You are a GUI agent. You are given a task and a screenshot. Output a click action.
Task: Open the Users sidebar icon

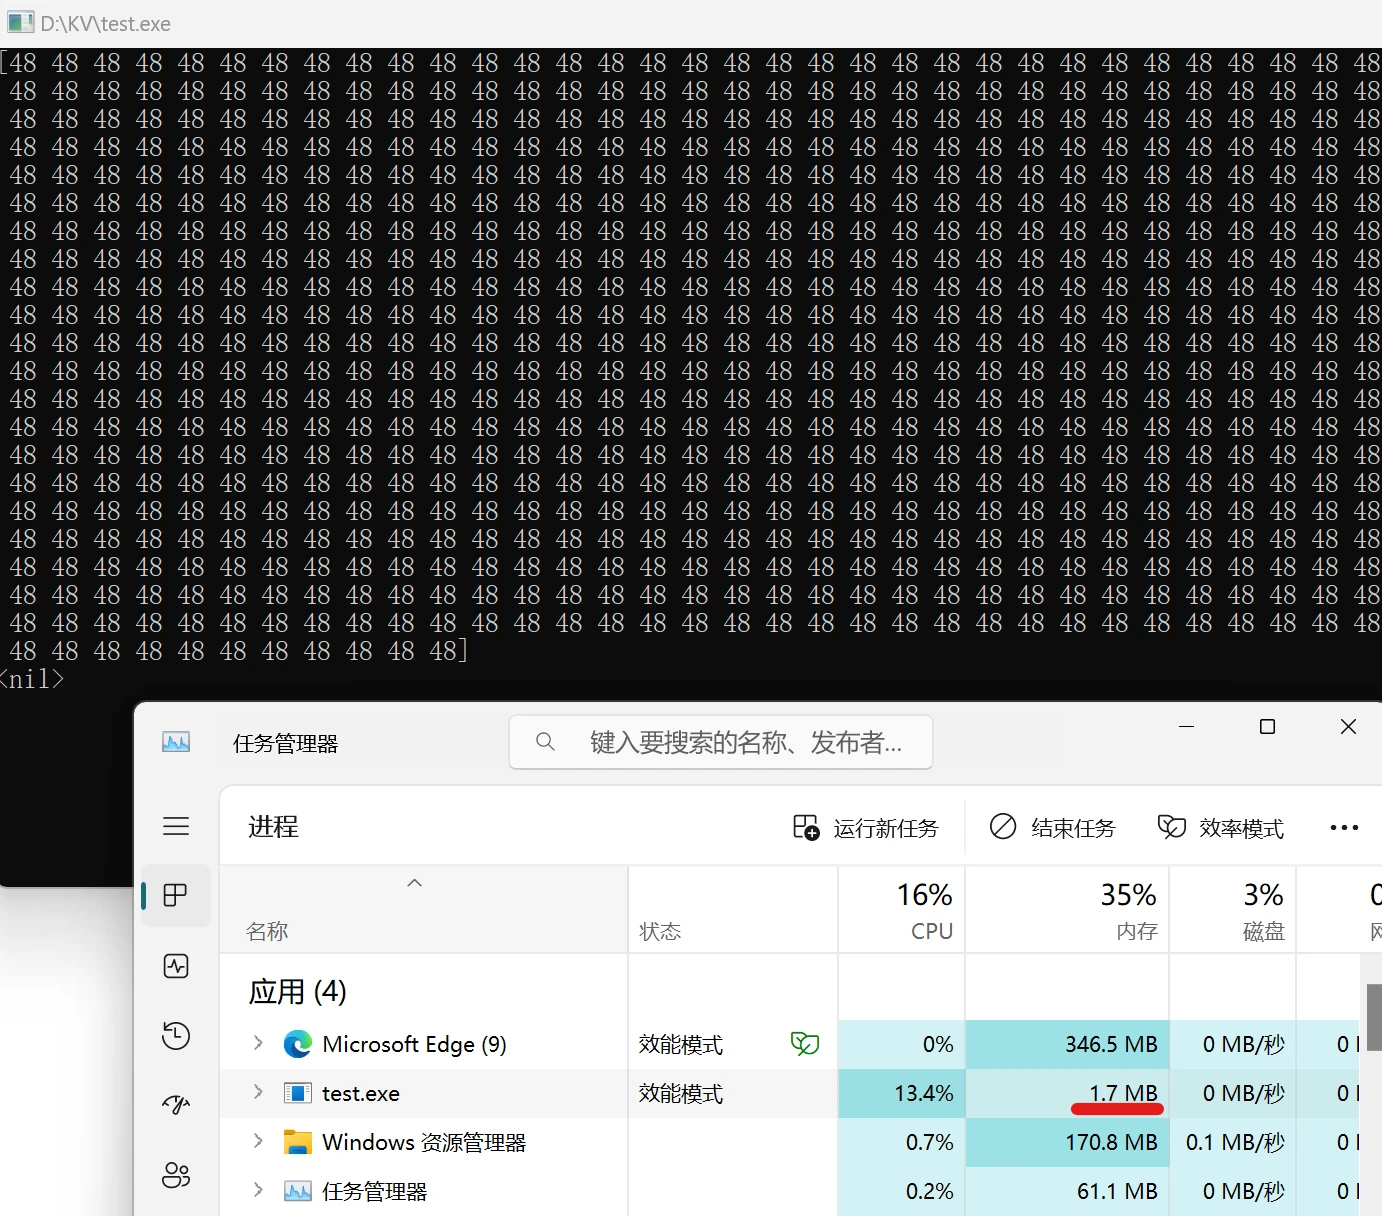click(176, 1175)
